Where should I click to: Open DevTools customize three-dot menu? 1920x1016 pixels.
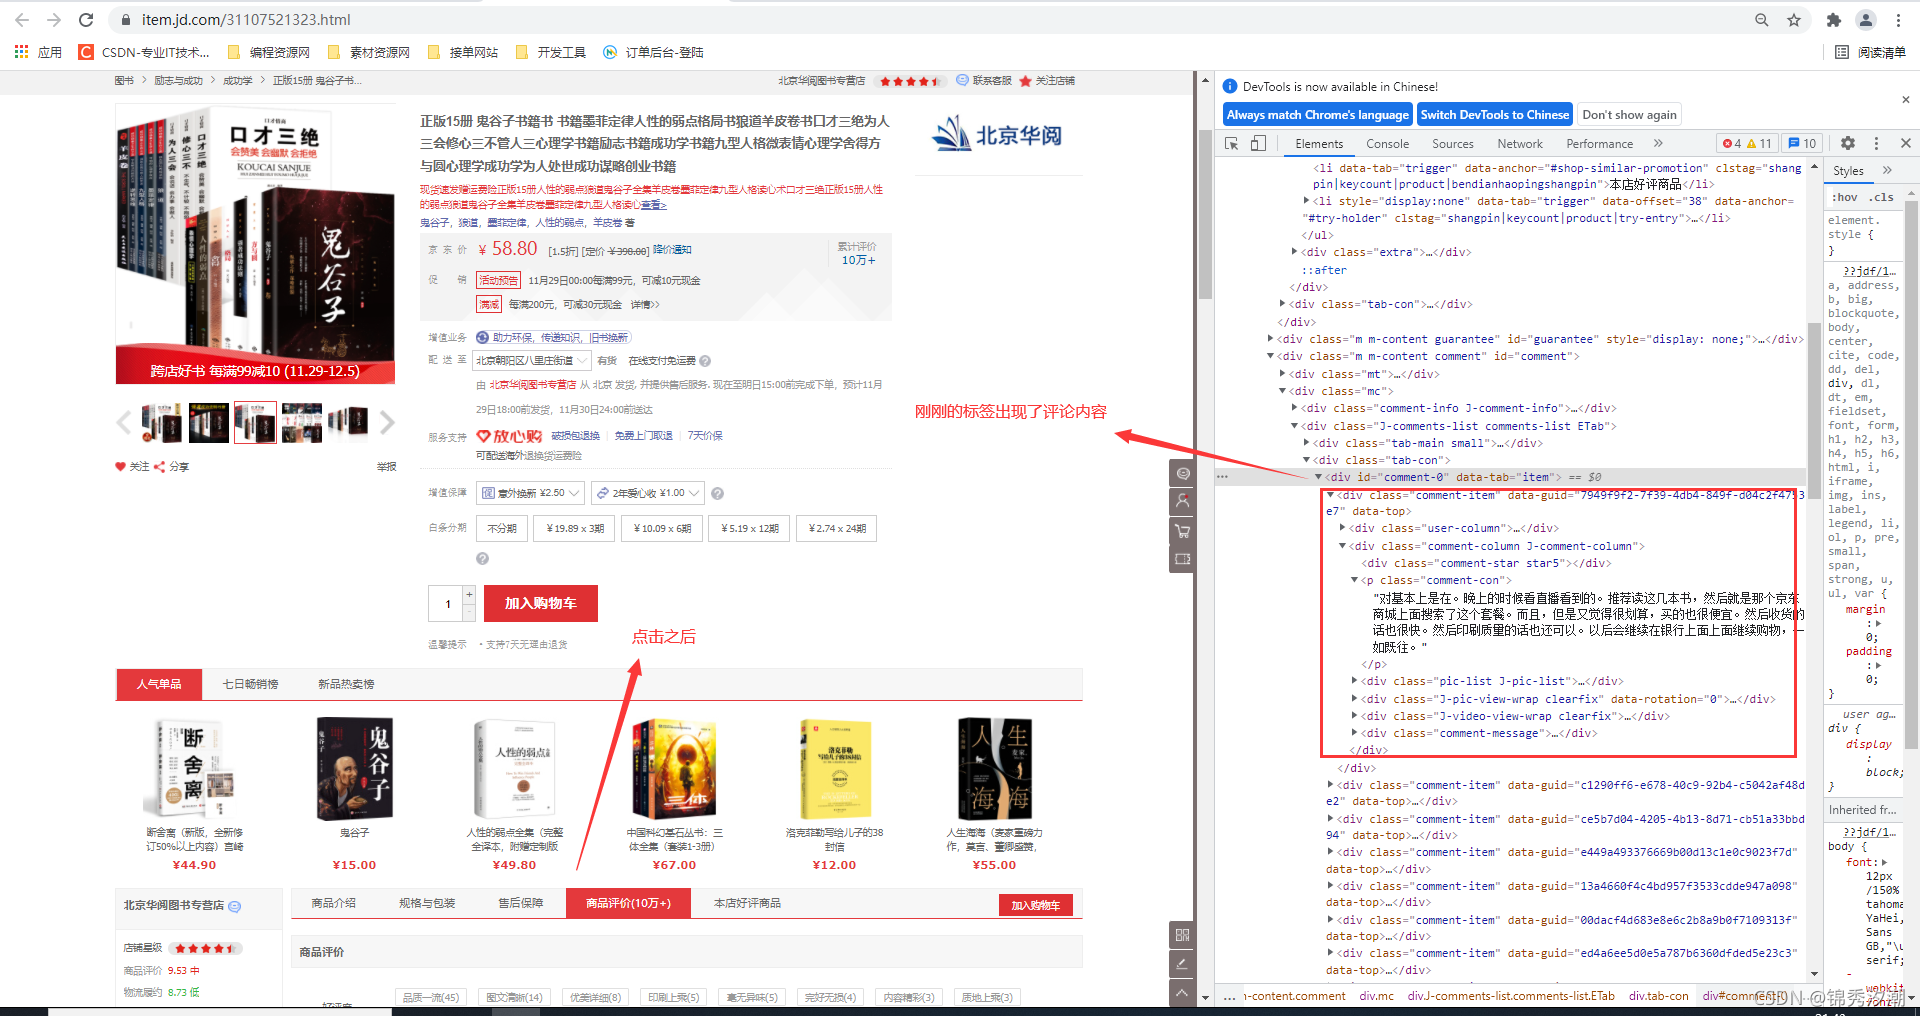pos(1876,143)
